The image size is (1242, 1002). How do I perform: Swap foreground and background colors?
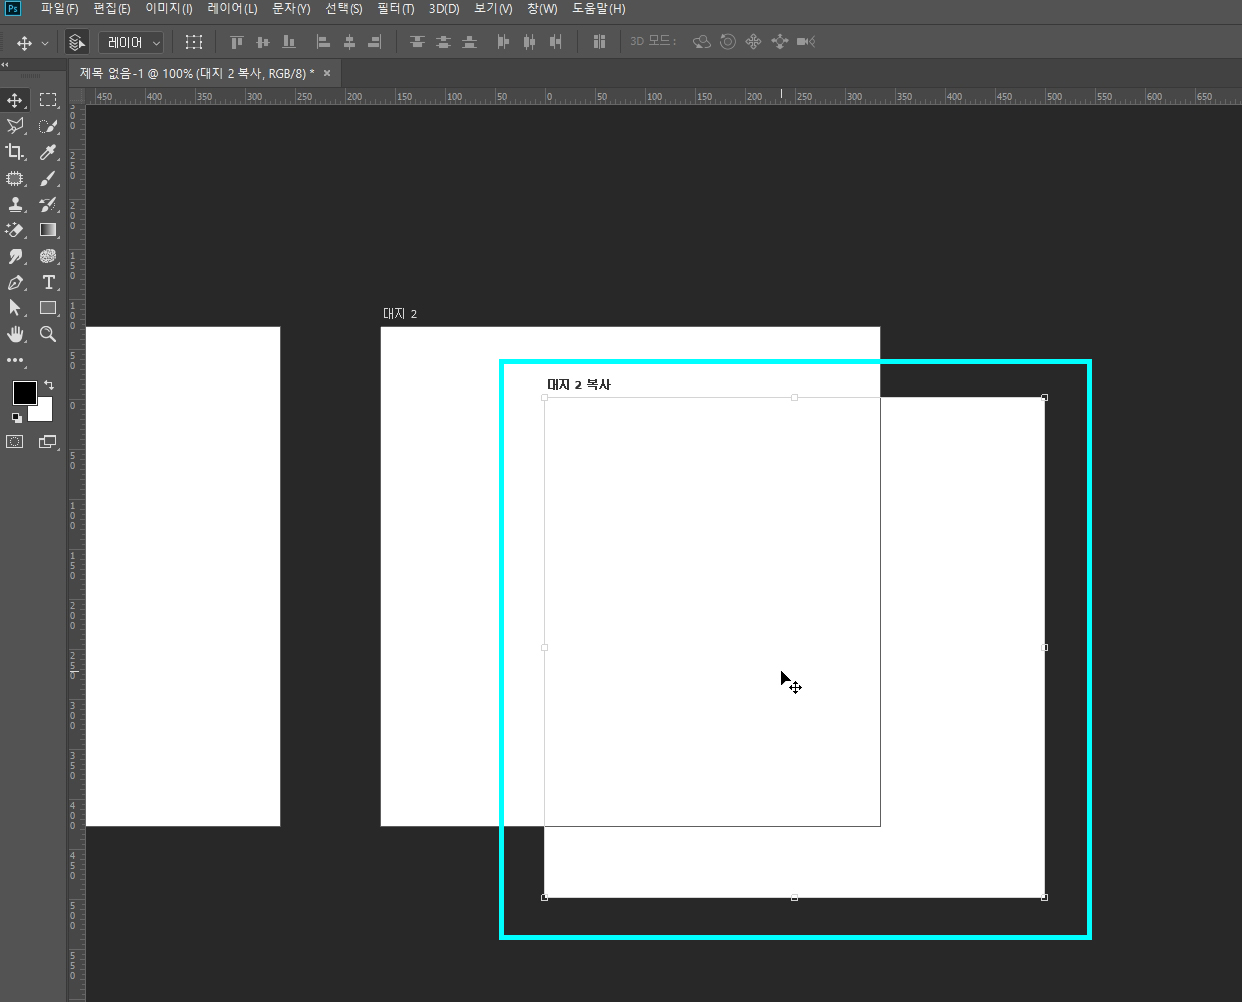49,385
